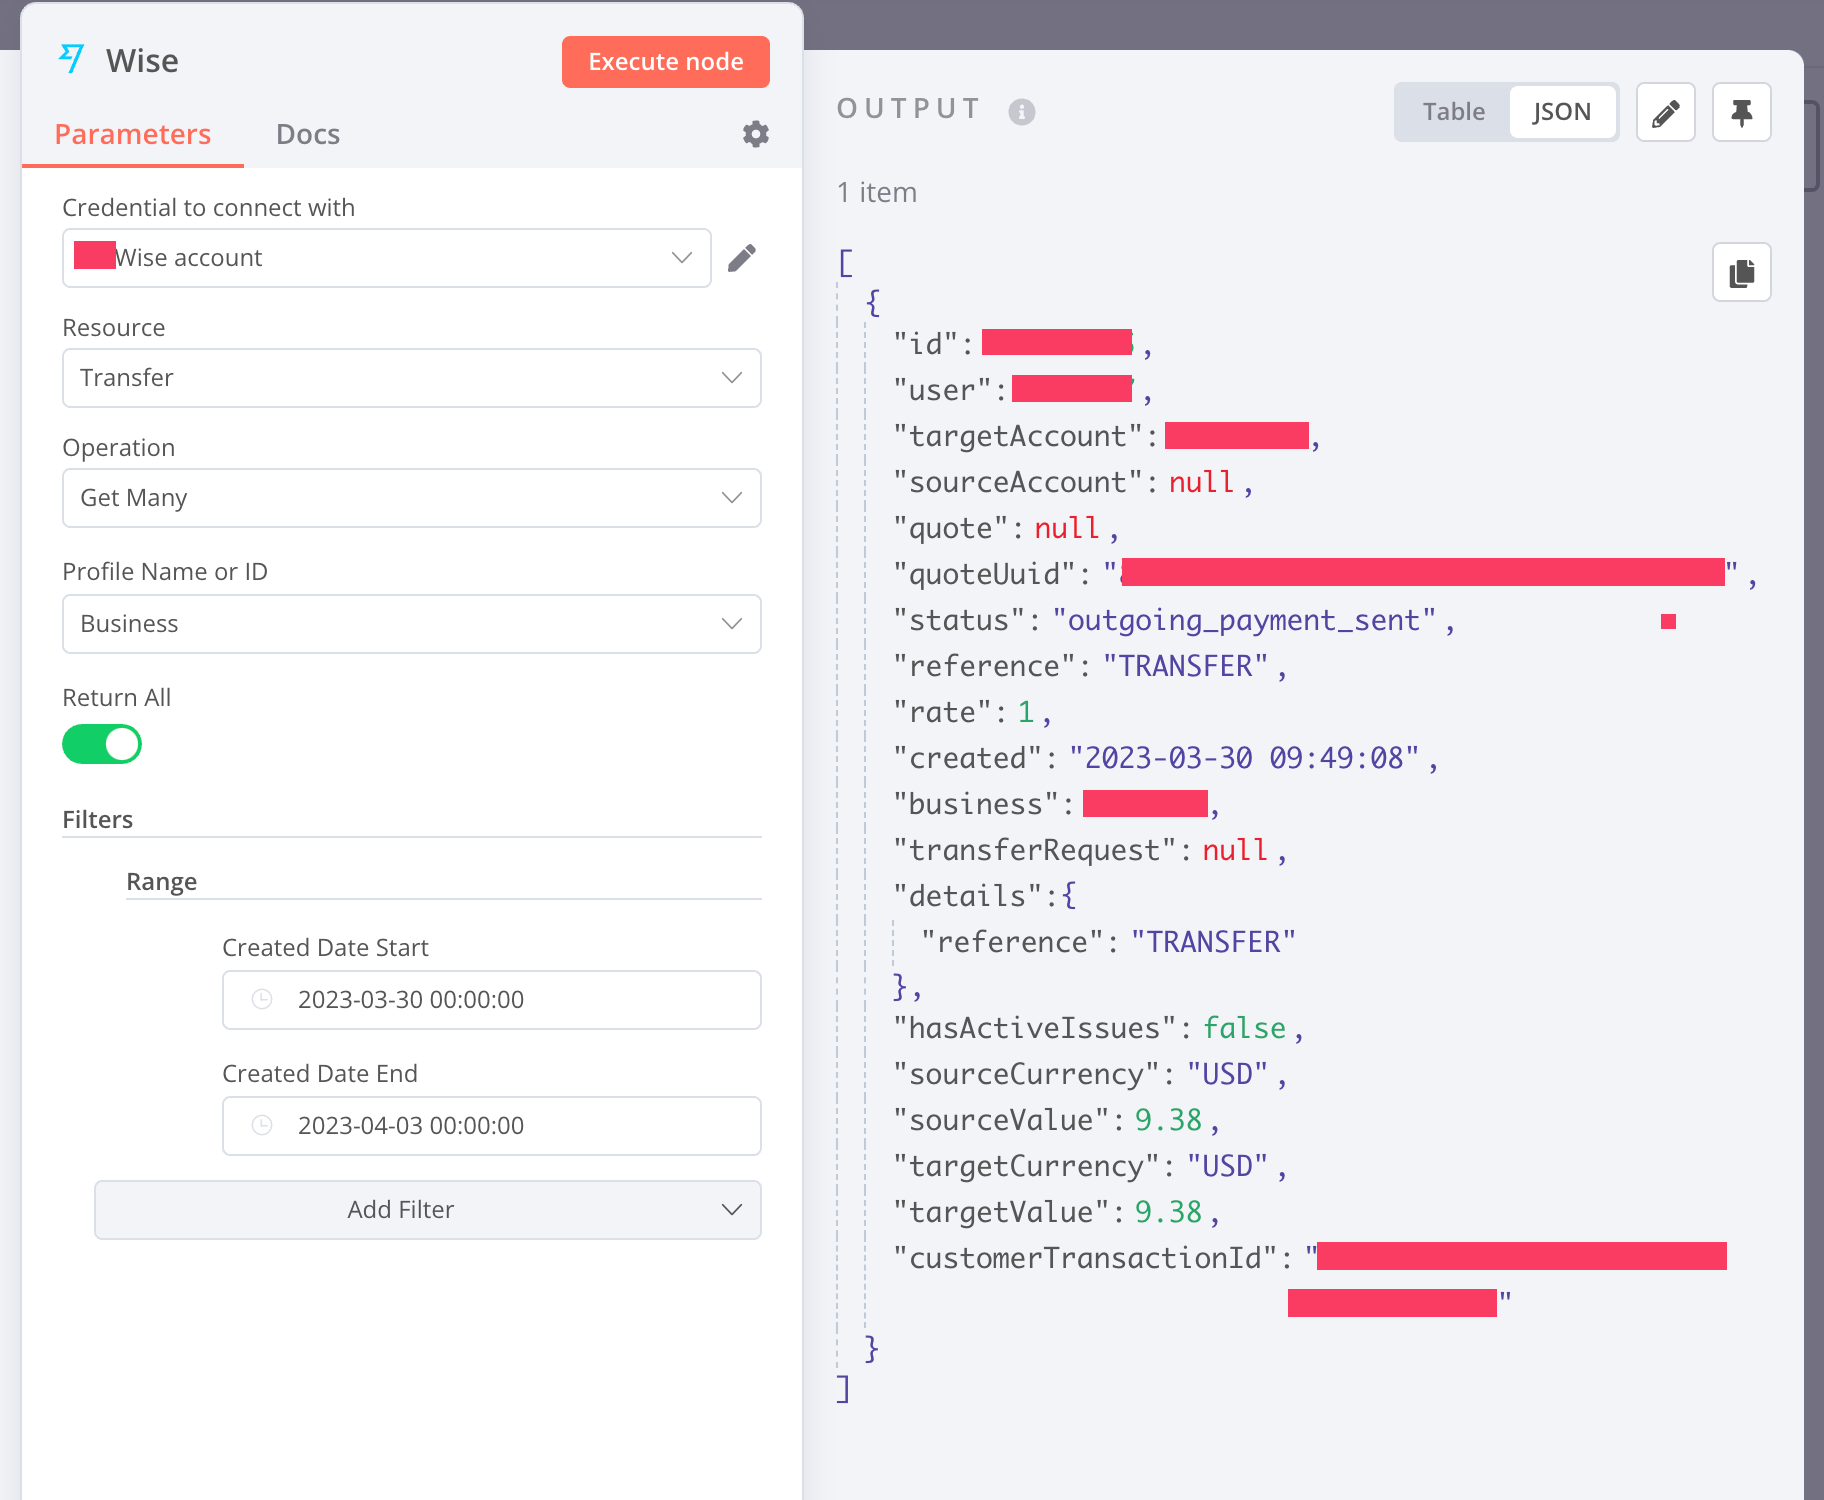Switch to the Docs tab

tap(308, 134)
